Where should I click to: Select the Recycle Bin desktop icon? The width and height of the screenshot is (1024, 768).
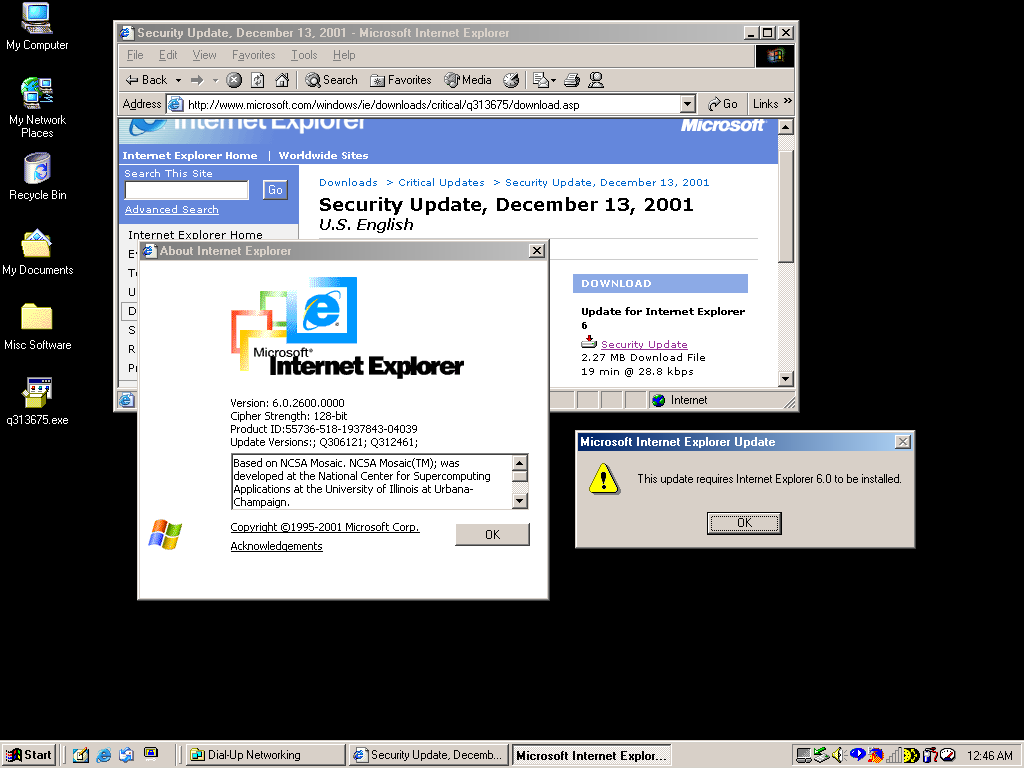coord(37,177)
